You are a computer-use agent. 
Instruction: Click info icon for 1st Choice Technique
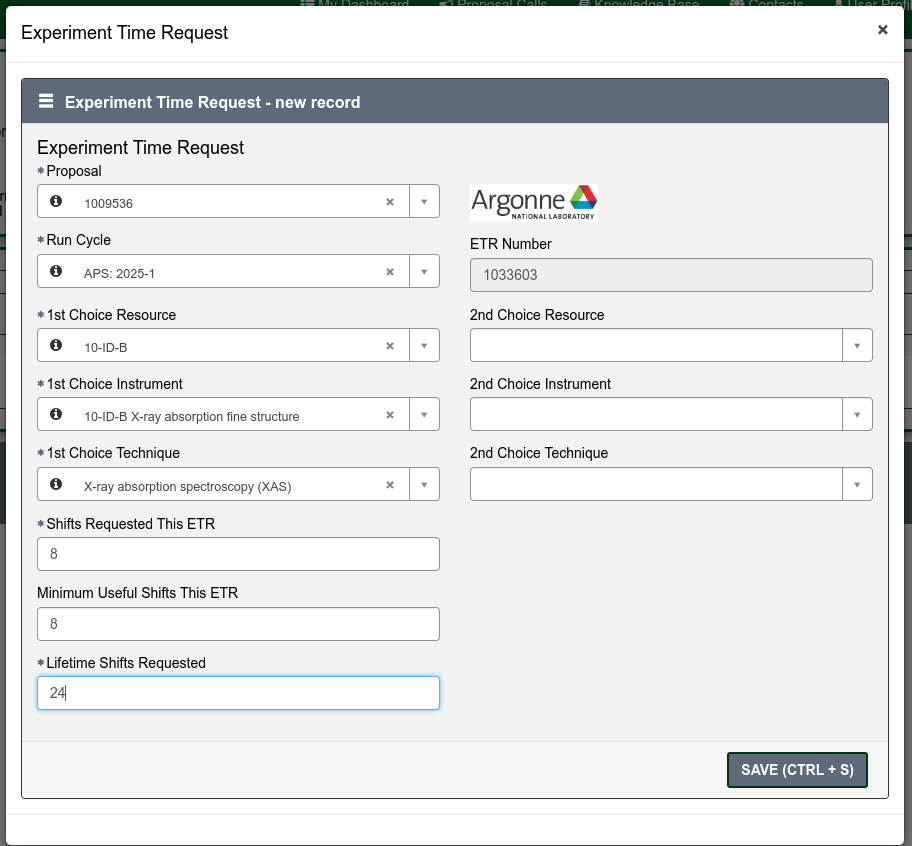[x=56, y=484]
